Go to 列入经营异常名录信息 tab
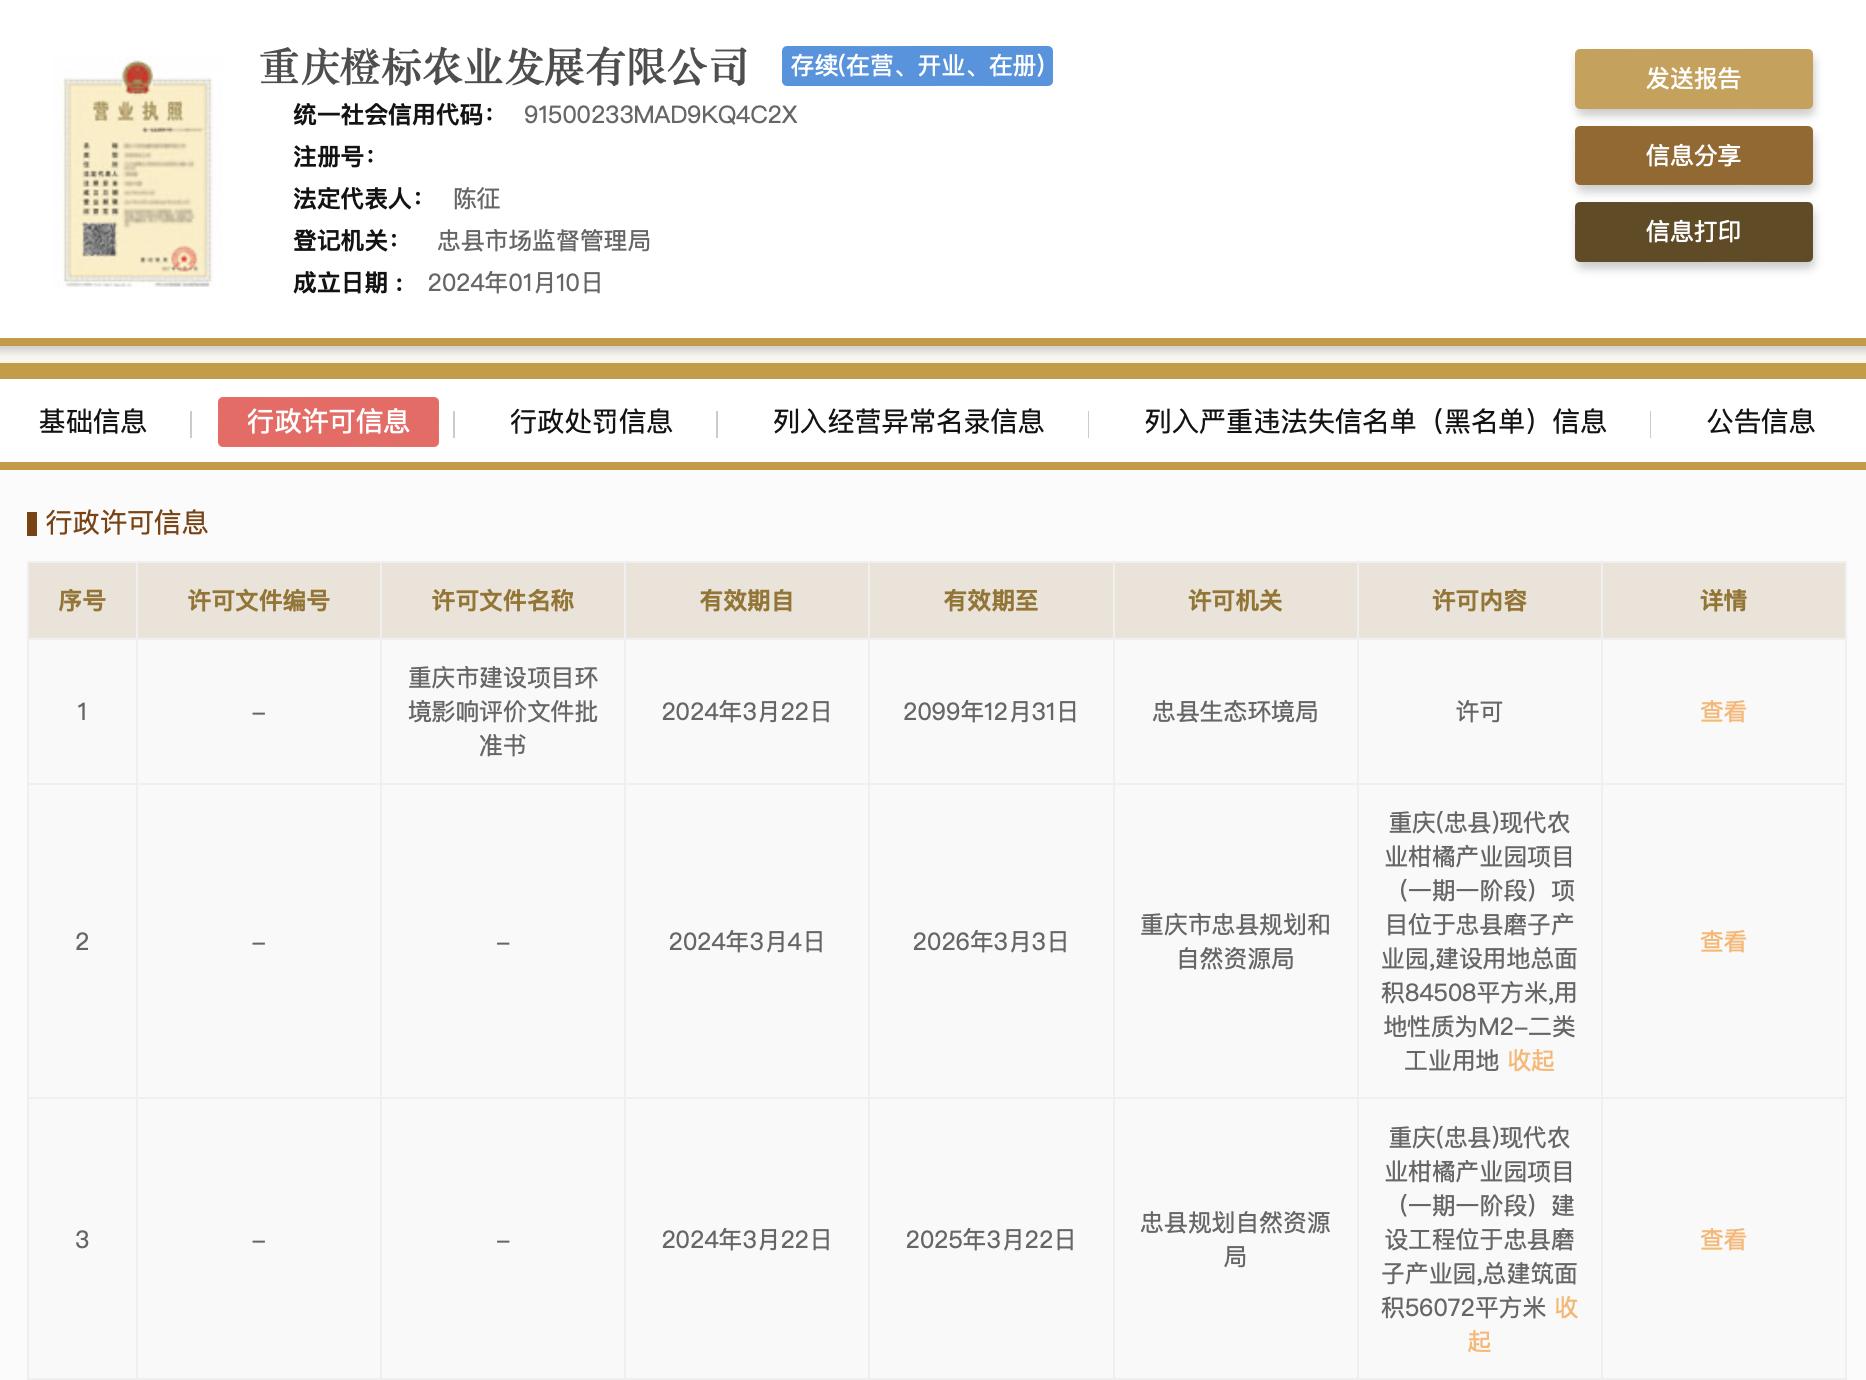The image size is (1866, 1380). pyautogui.click(x=908, y=422)
